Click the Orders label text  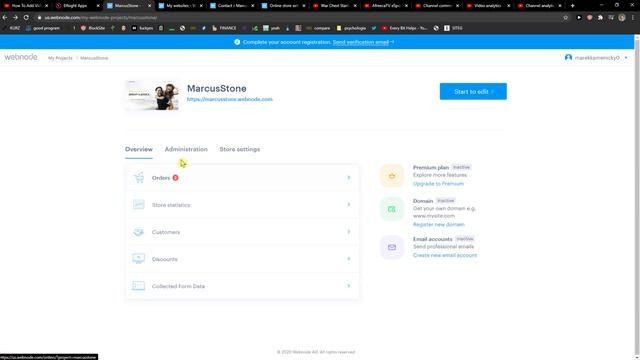click(x=161, y=178)
